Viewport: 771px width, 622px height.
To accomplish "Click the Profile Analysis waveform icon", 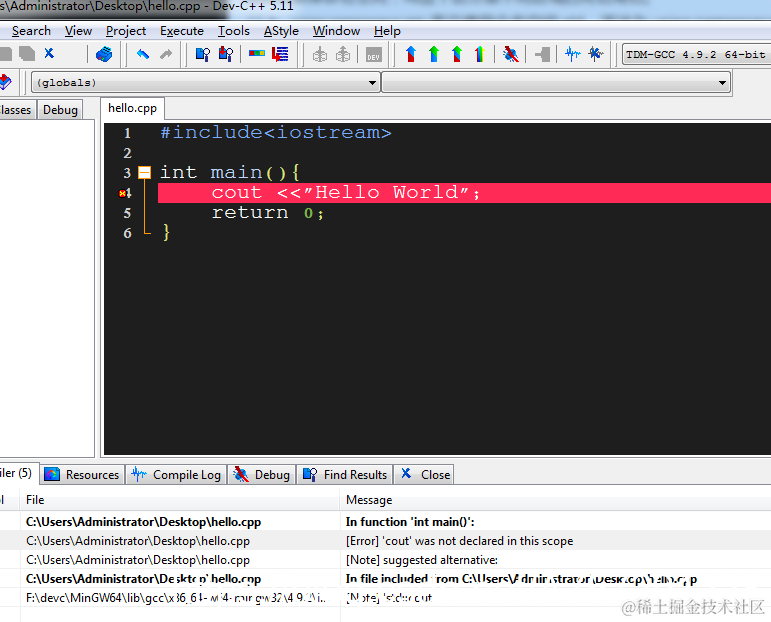I will [573, 54].
